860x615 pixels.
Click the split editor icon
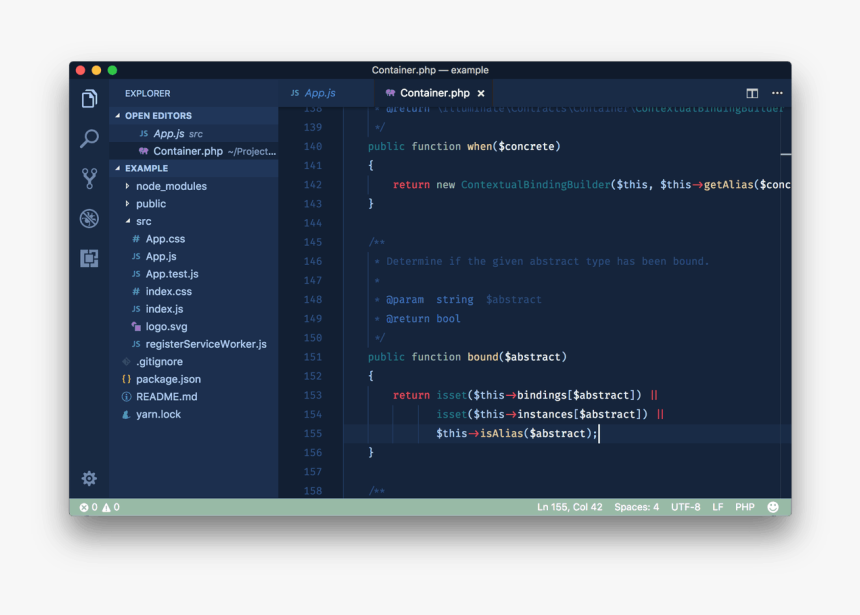[x=752, y=93]
